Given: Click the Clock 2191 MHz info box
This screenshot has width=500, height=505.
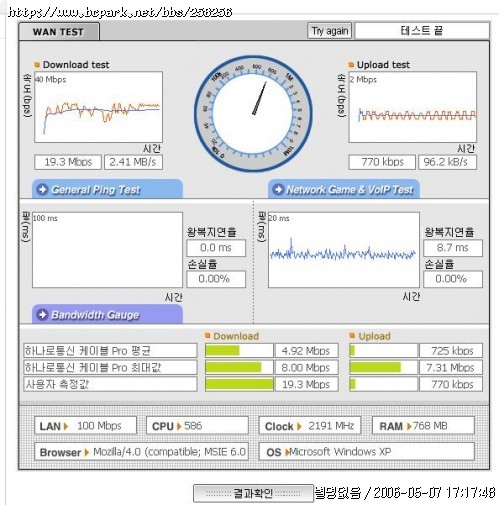Looking at the screenshot, I should [310, 425].
